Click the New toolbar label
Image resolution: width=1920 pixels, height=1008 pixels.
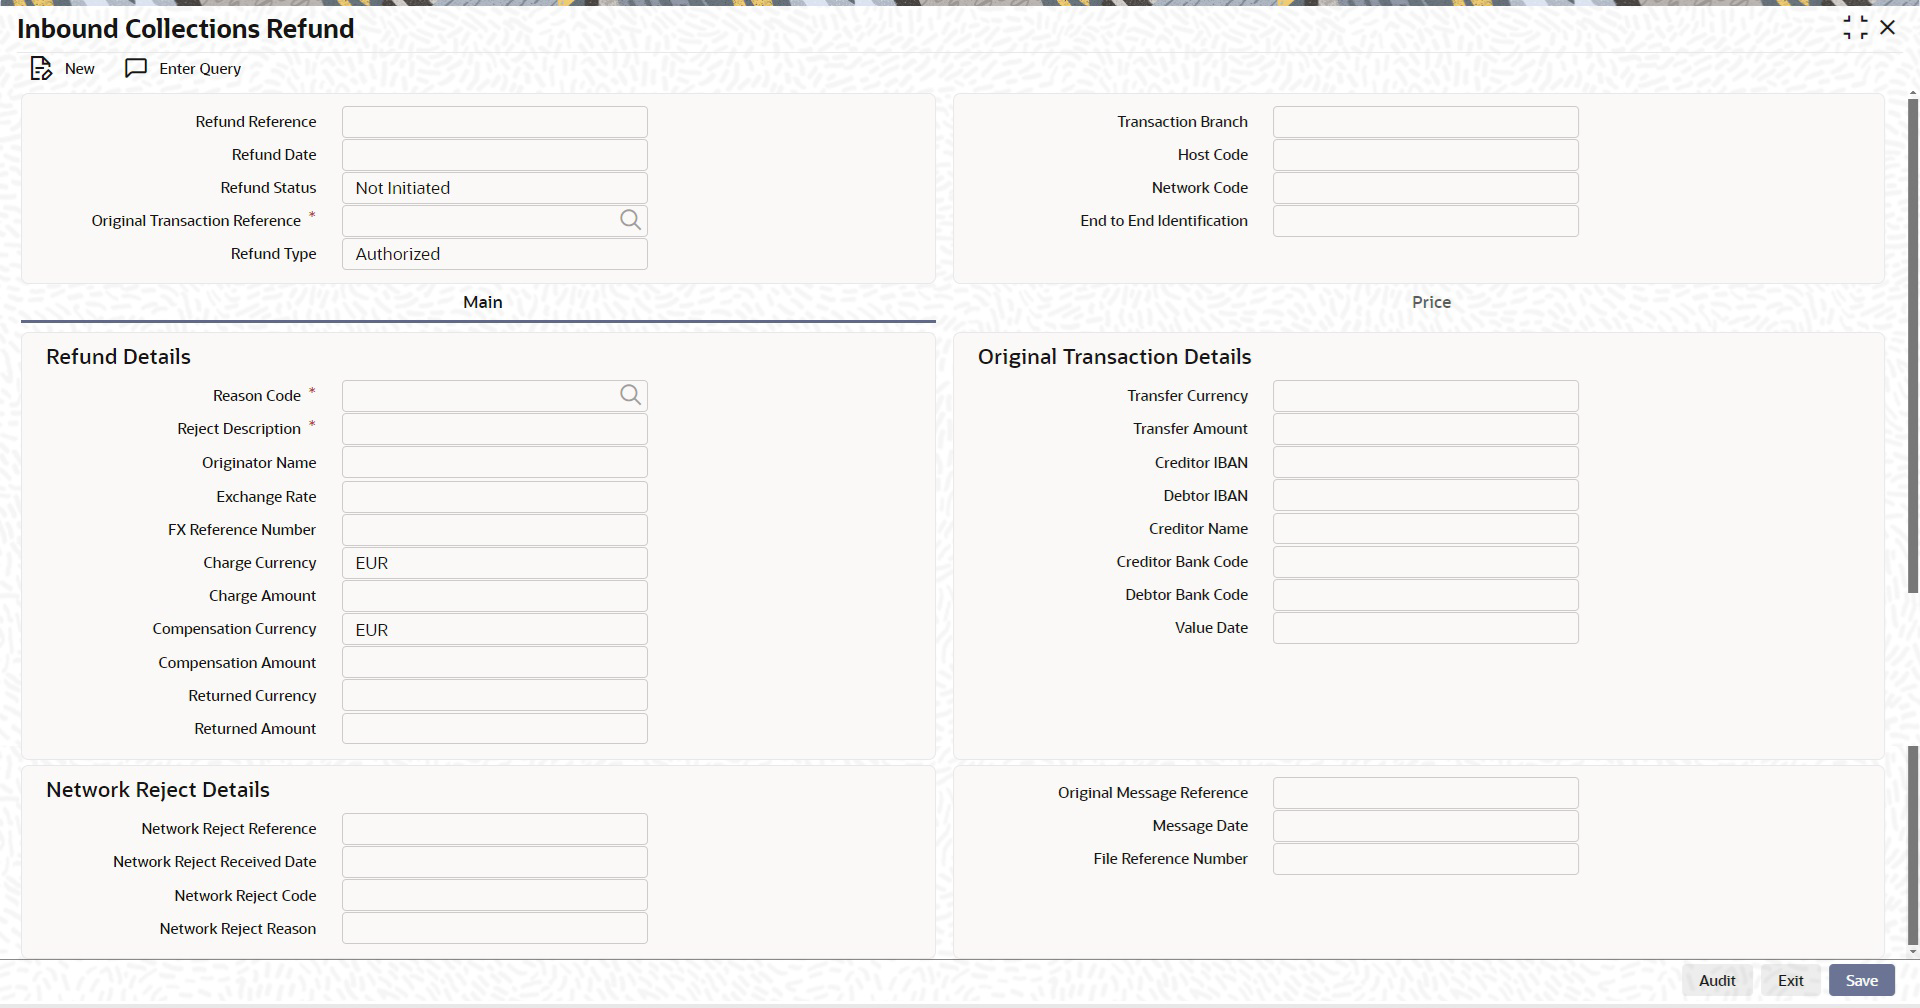(80, 68)
